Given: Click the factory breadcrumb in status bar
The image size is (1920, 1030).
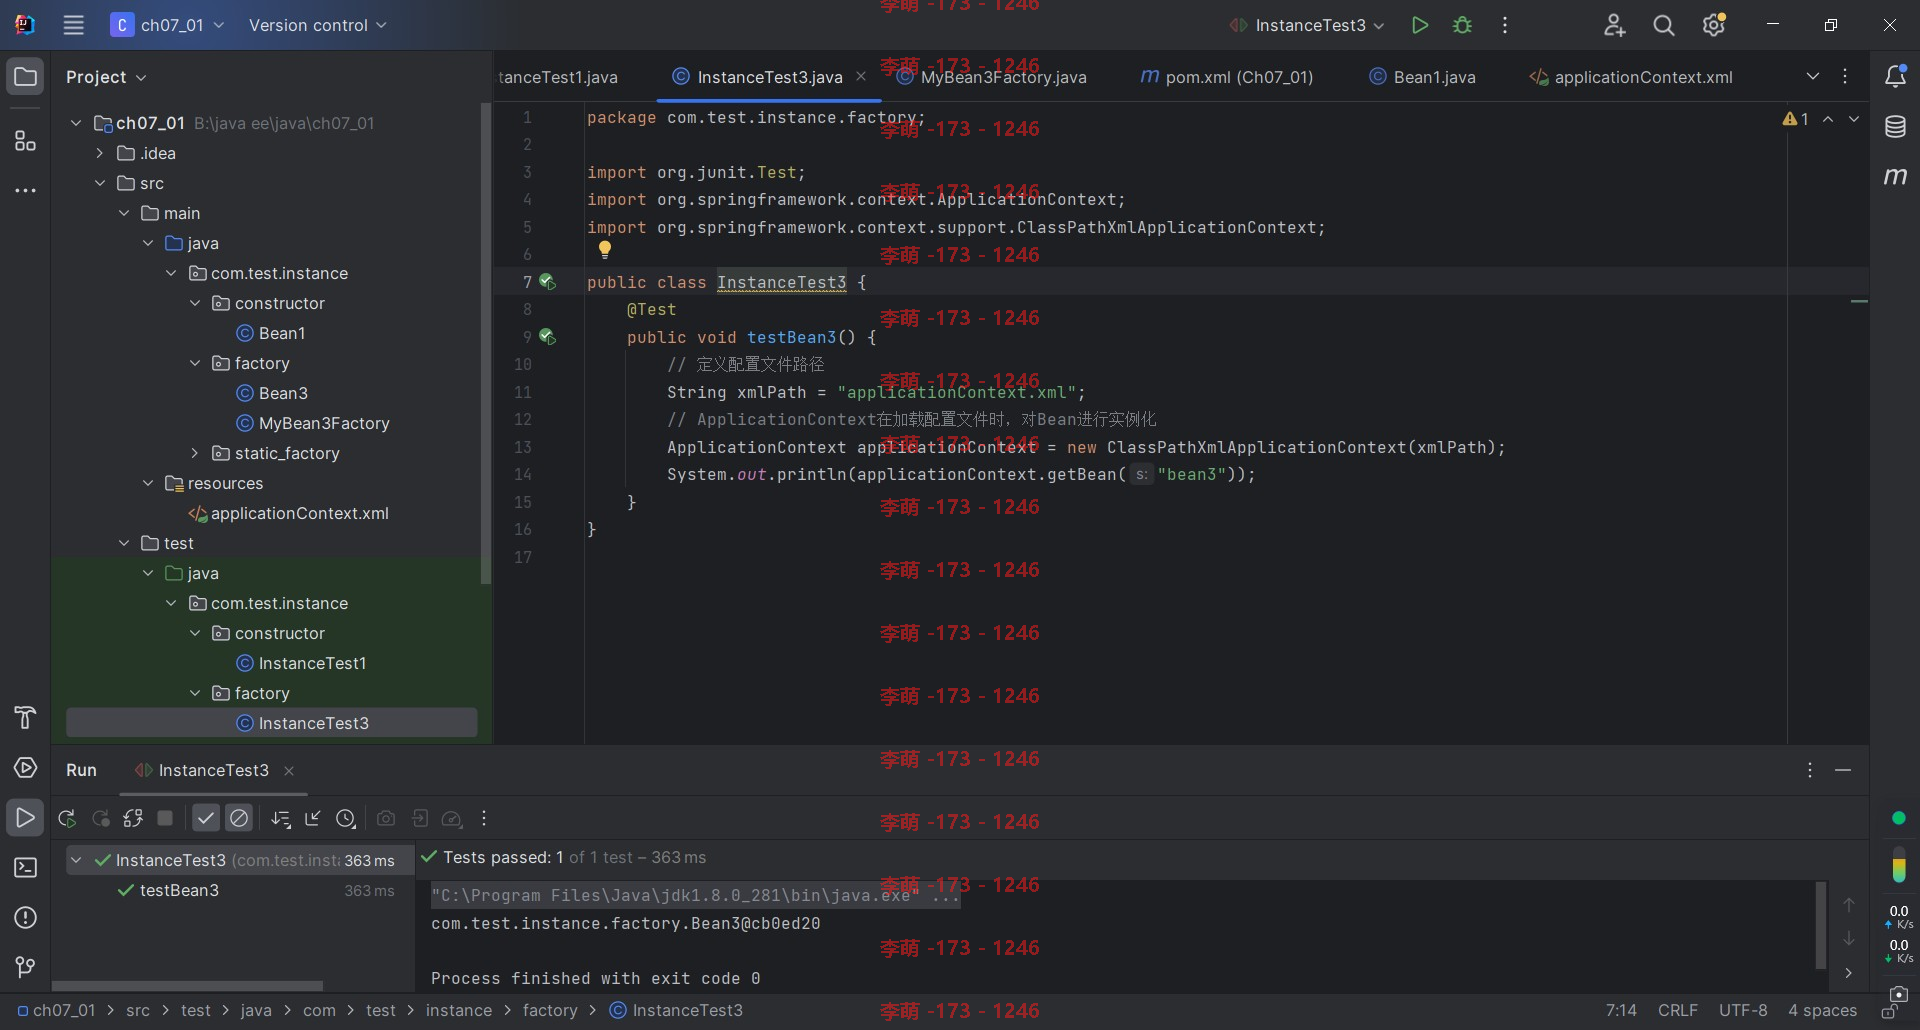Looking at the screenshot, I should coord(550,1010).
